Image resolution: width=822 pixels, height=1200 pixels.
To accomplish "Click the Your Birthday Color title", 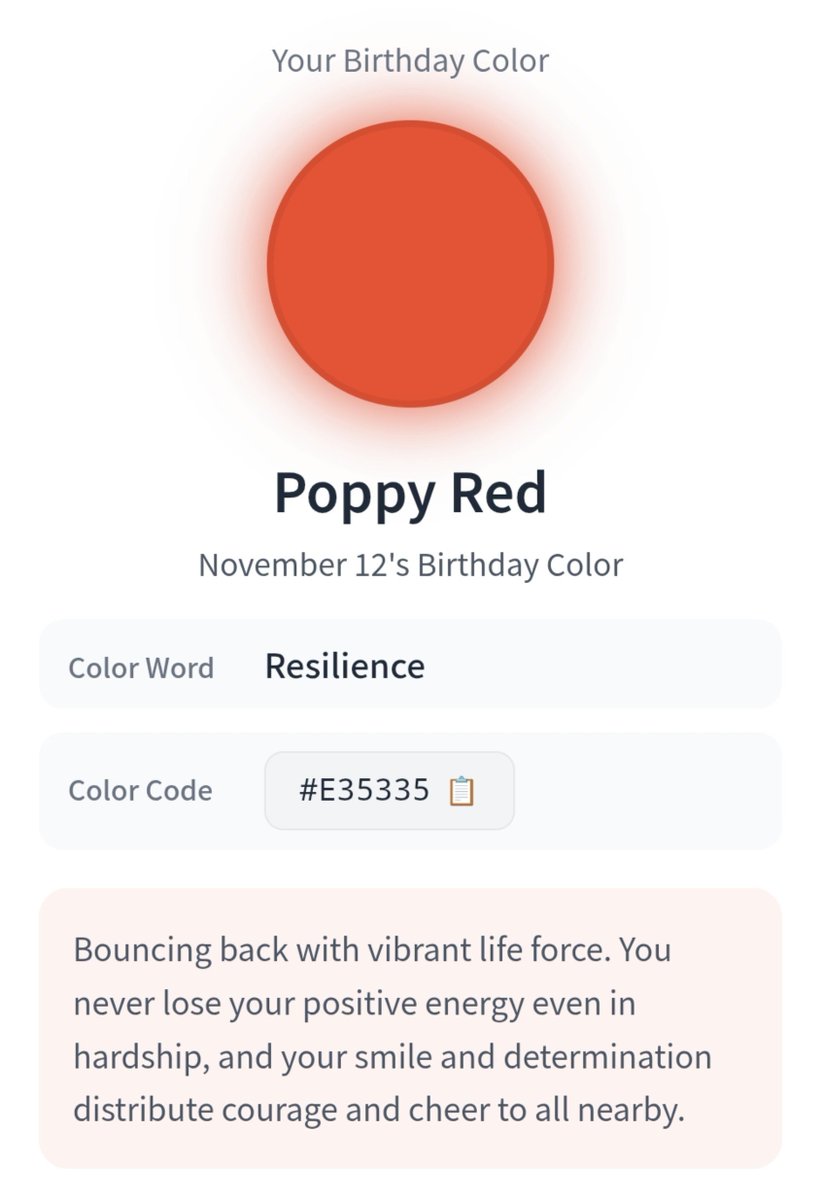I will click(x=410, y=60).
